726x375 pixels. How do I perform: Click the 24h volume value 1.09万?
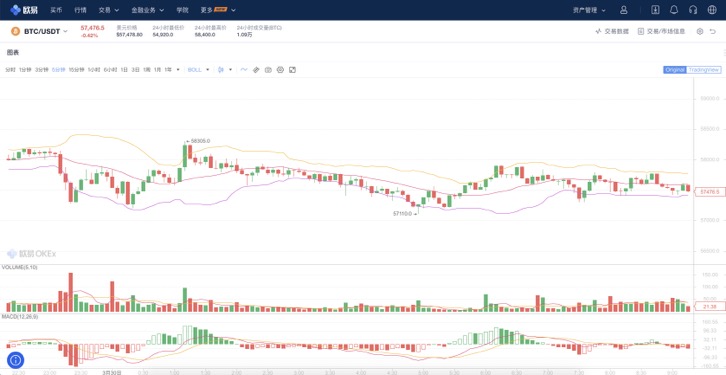pos(244,35)
